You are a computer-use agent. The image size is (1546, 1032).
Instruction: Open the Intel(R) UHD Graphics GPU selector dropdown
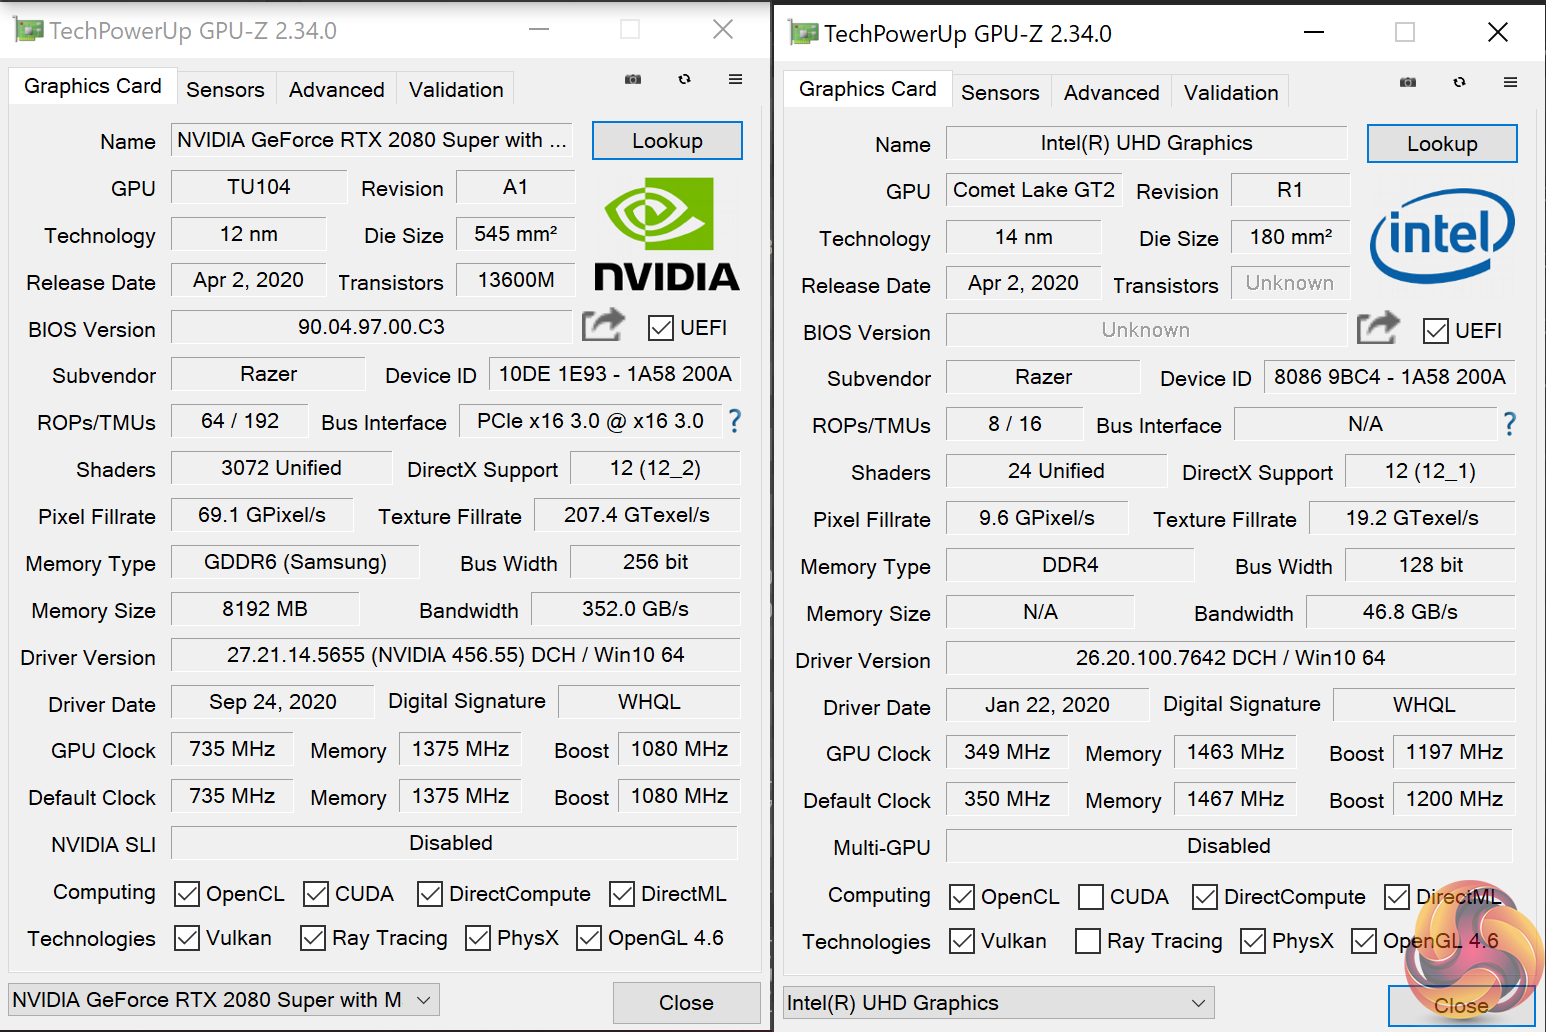[x=999, y=1003]
